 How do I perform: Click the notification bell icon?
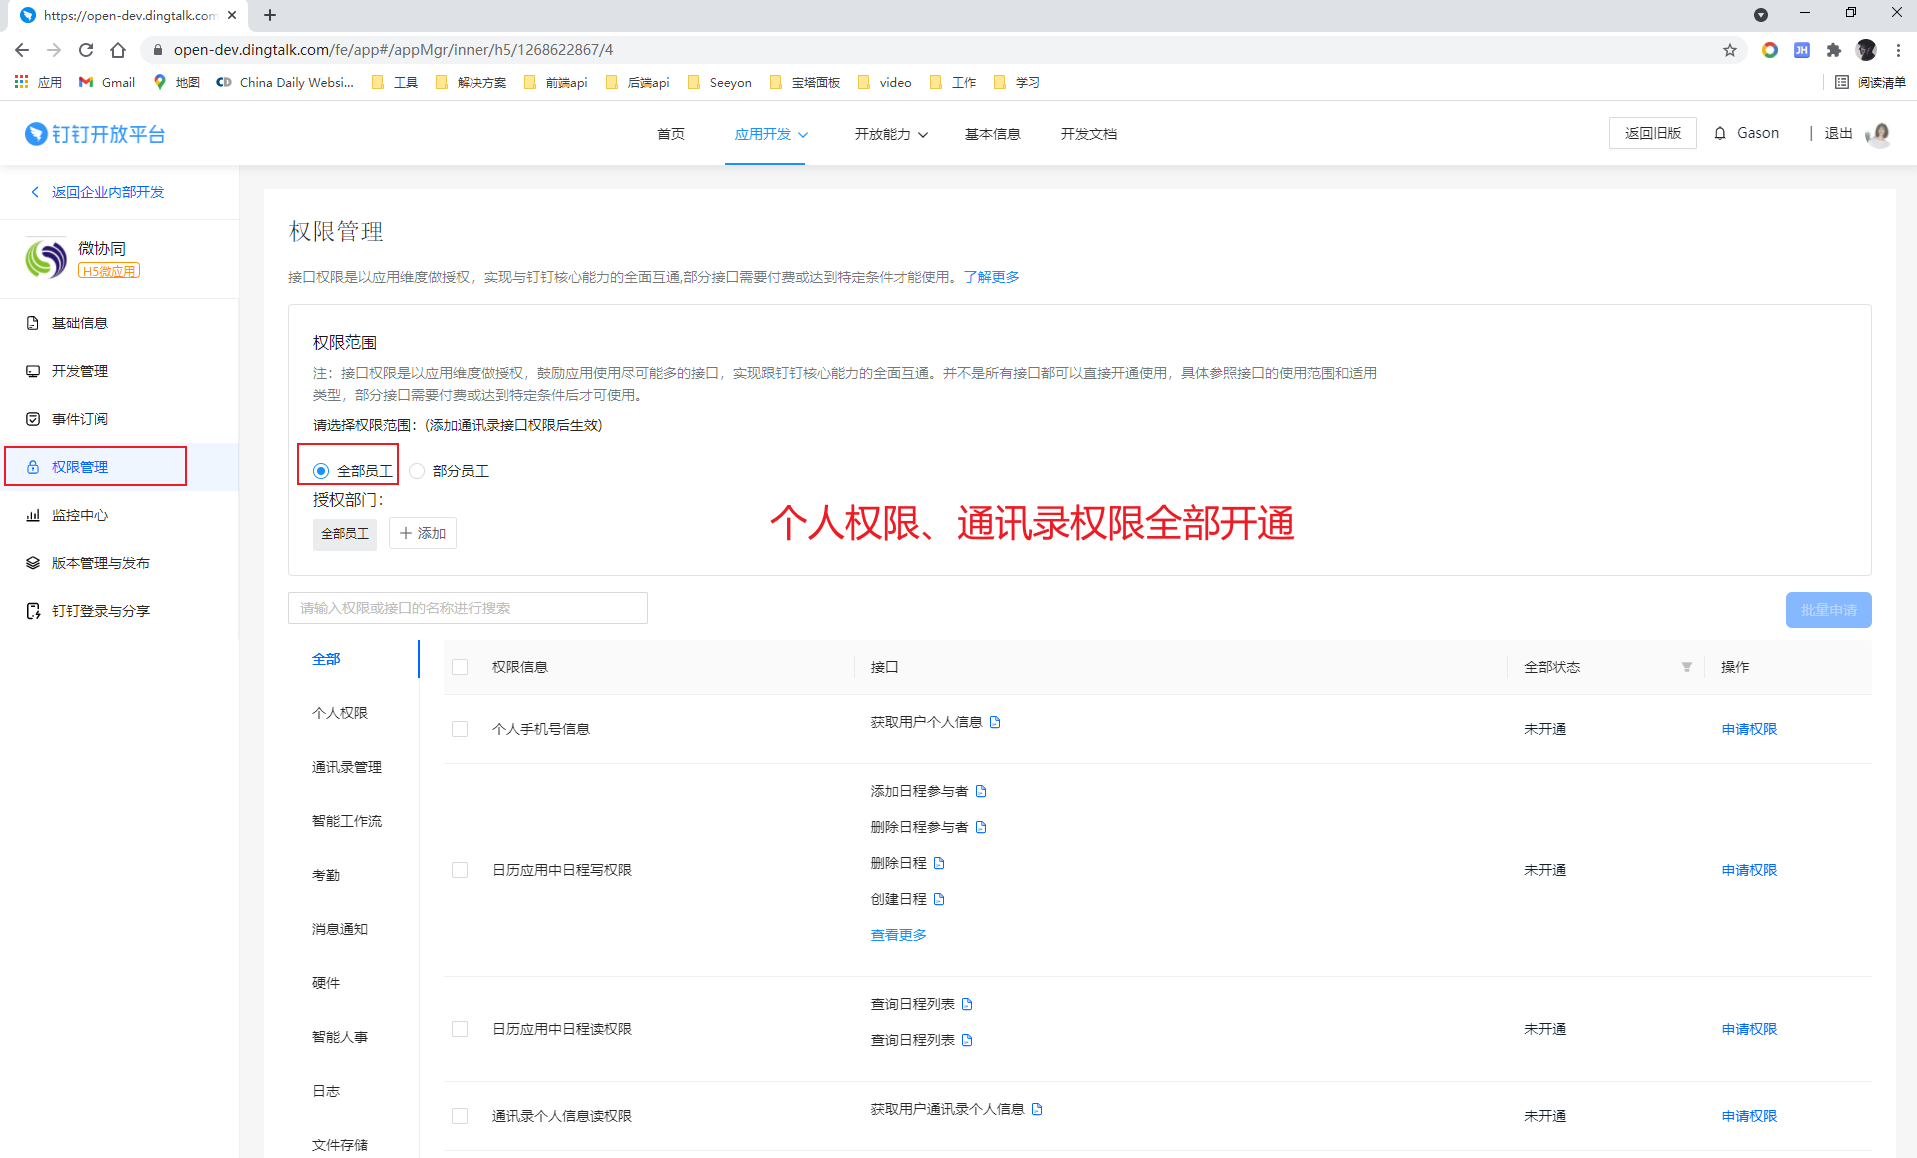tap(1720, 133)
